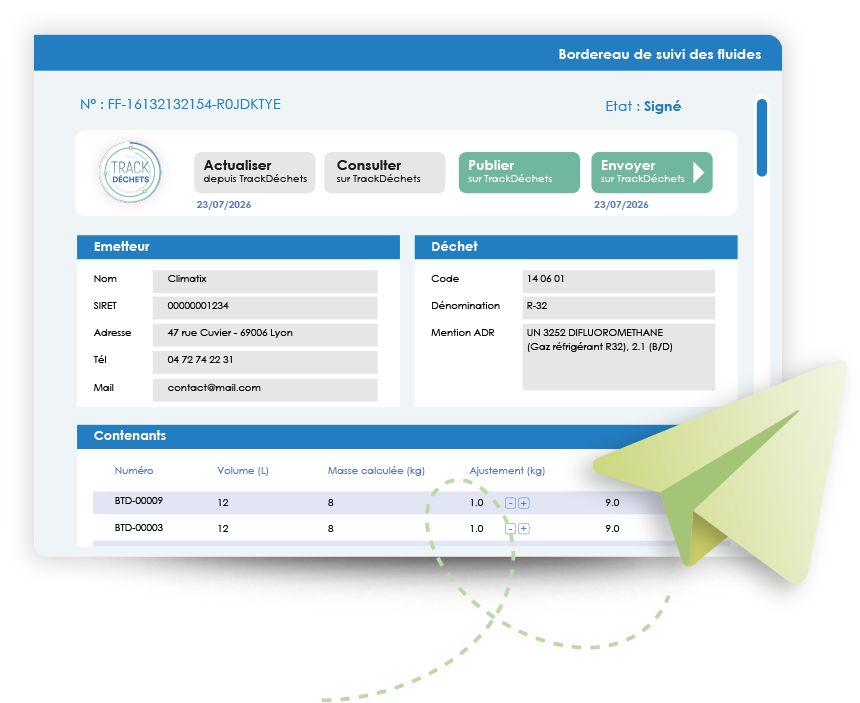
Task: Increase adjustment for container BTD-00009
Action: [524, 503]
